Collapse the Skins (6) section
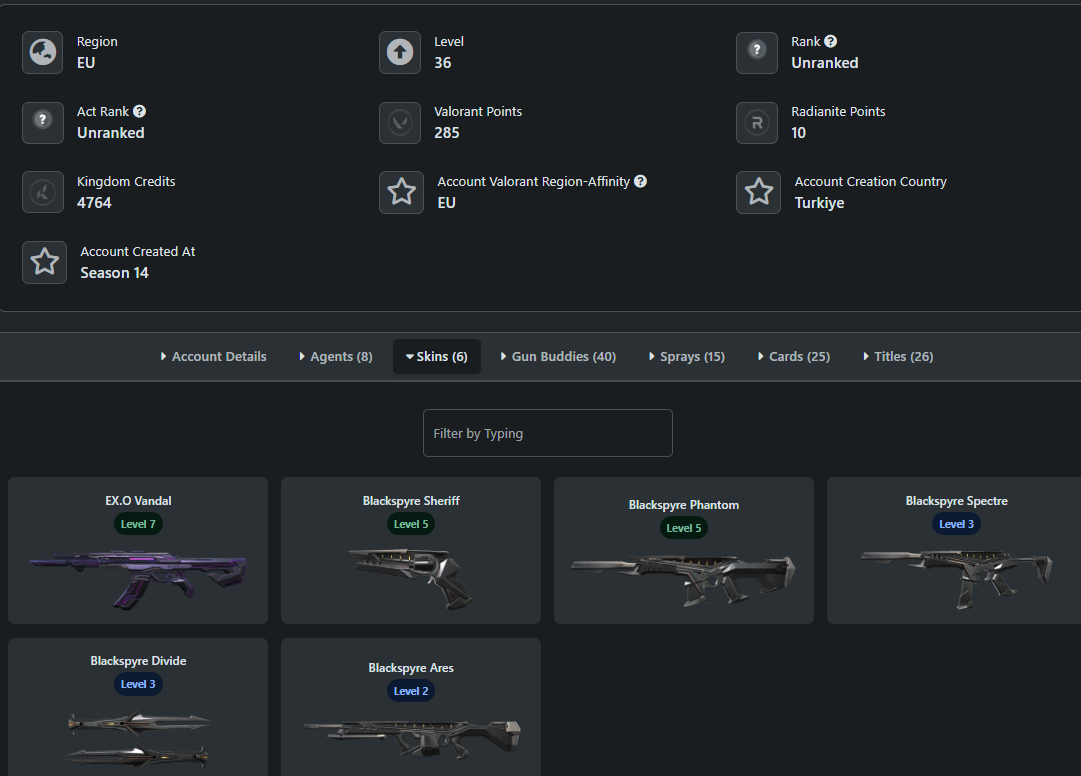 436,356
